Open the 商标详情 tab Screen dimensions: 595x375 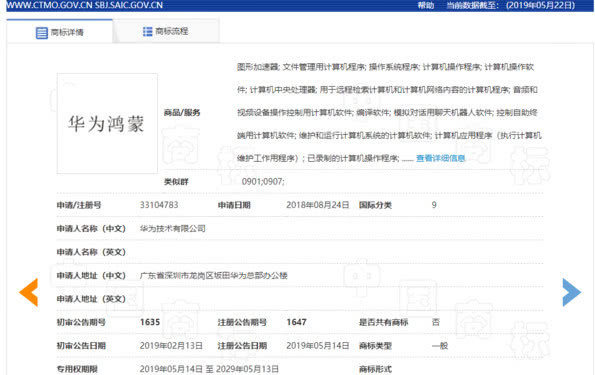point(60,32)
